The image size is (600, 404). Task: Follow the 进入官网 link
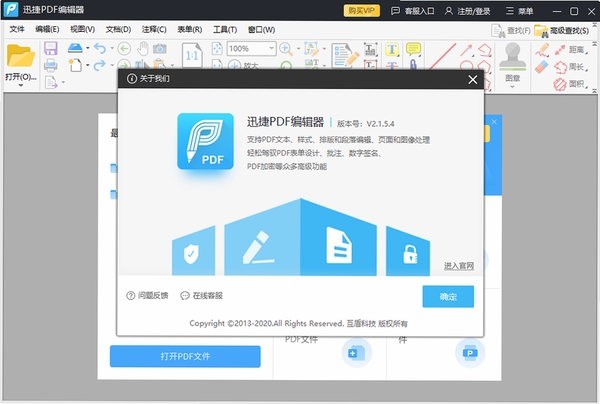459,266
